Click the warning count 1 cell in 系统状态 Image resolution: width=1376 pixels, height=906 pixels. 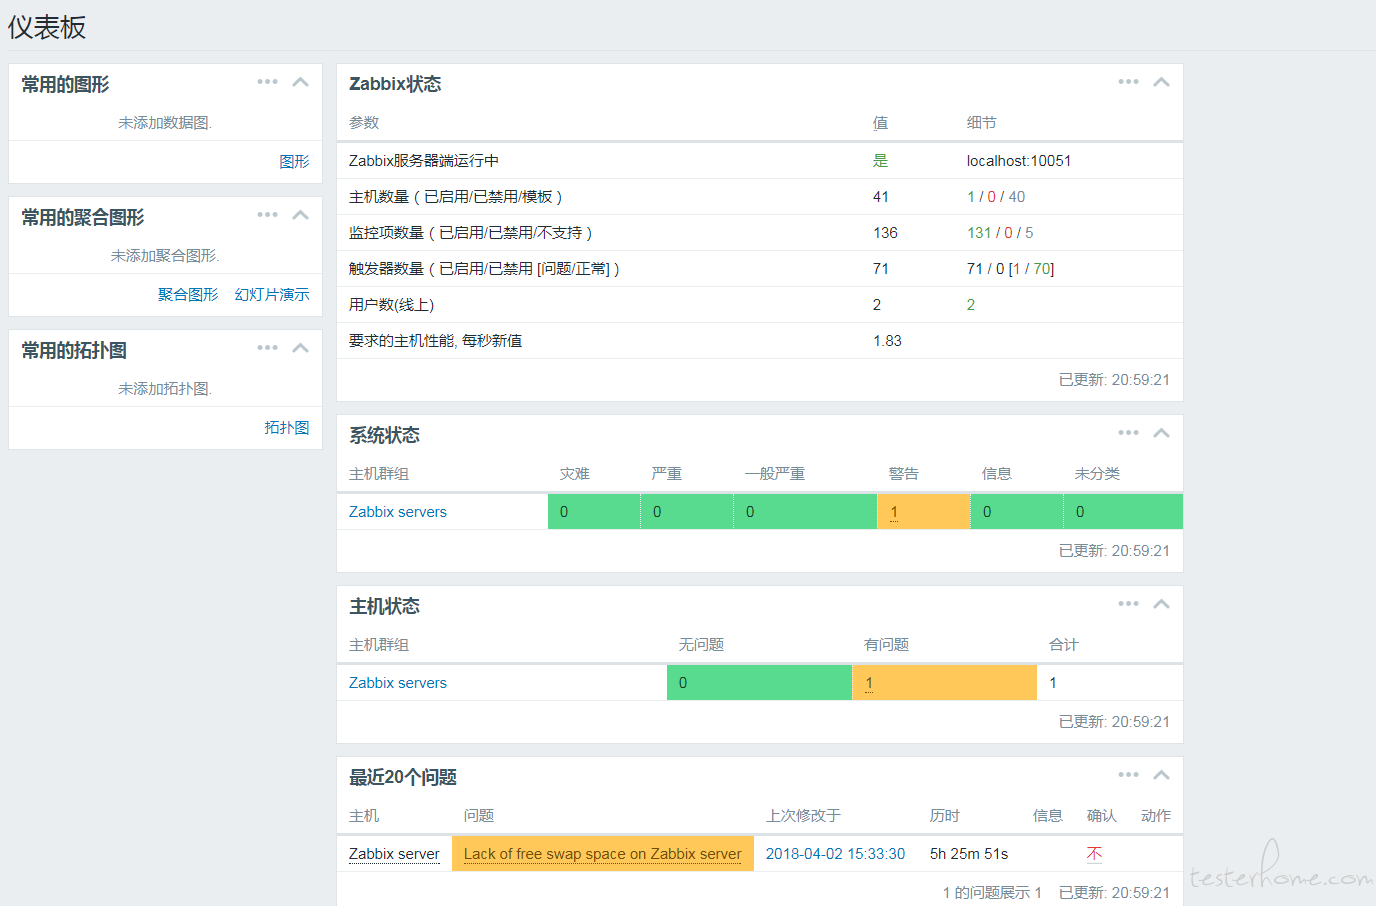point(923,512)
